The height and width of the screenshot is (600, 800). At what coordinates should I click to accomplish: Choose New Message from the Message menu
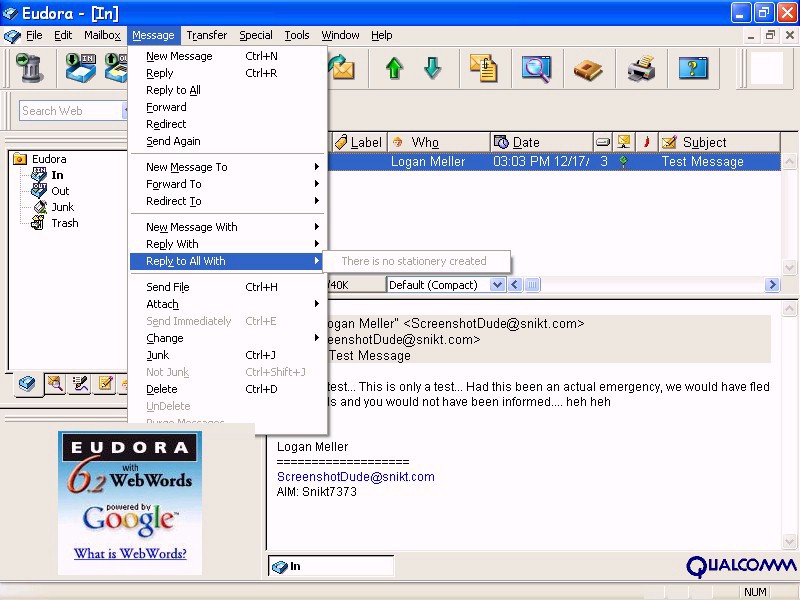[229, 56]
